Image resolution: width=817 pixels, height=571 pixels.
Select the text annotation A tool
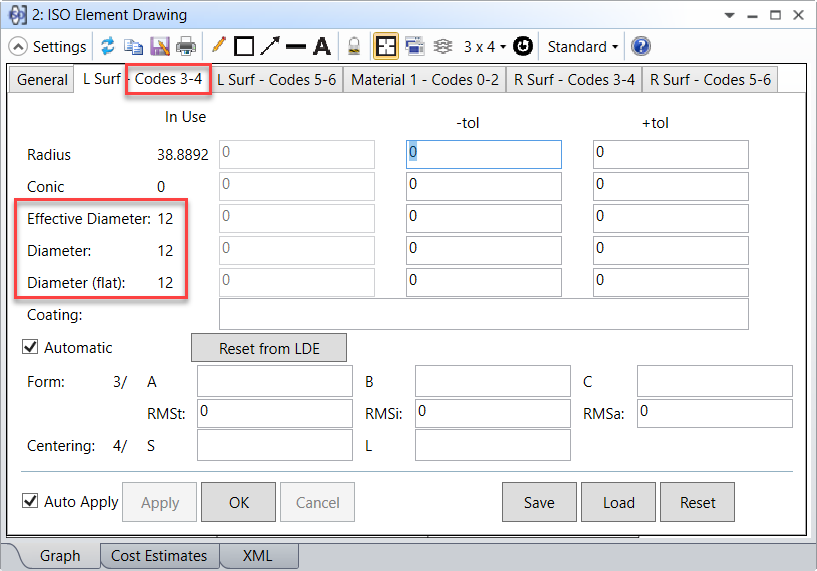click(321, 46)
